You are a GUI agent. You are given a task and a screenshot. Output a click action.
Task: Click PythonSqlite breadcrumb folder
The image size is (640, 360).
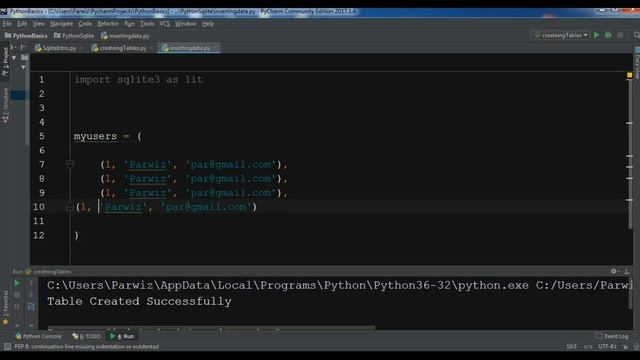pyautogui.click(x=74, y=36)
